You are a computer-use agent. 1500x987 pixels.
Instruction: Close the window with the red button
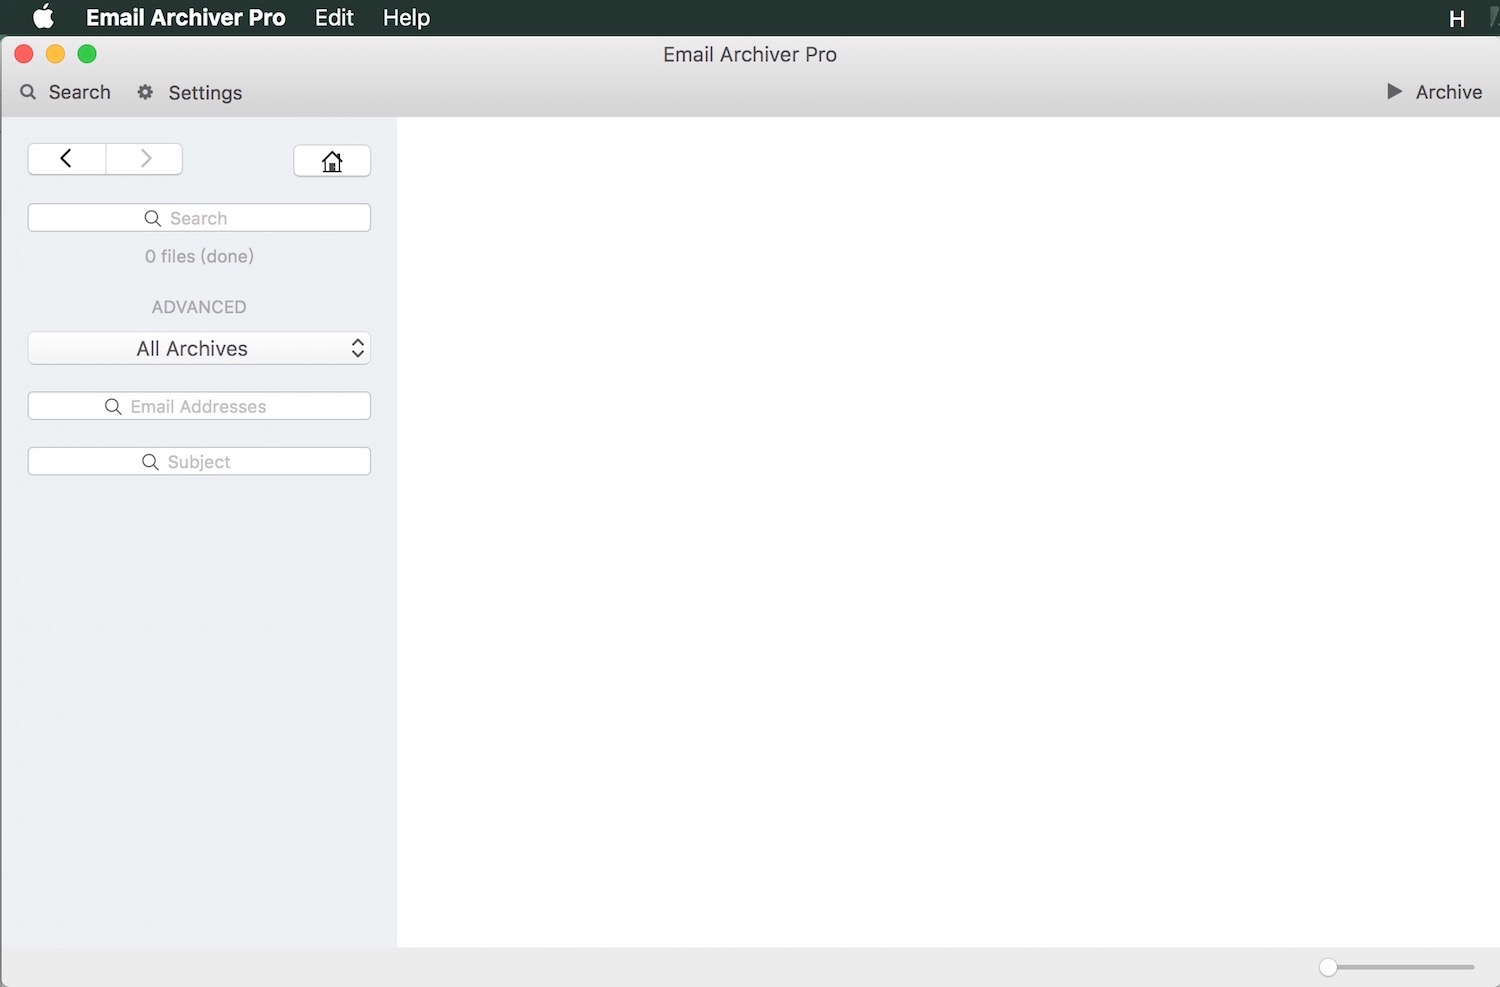coord(24,54)
